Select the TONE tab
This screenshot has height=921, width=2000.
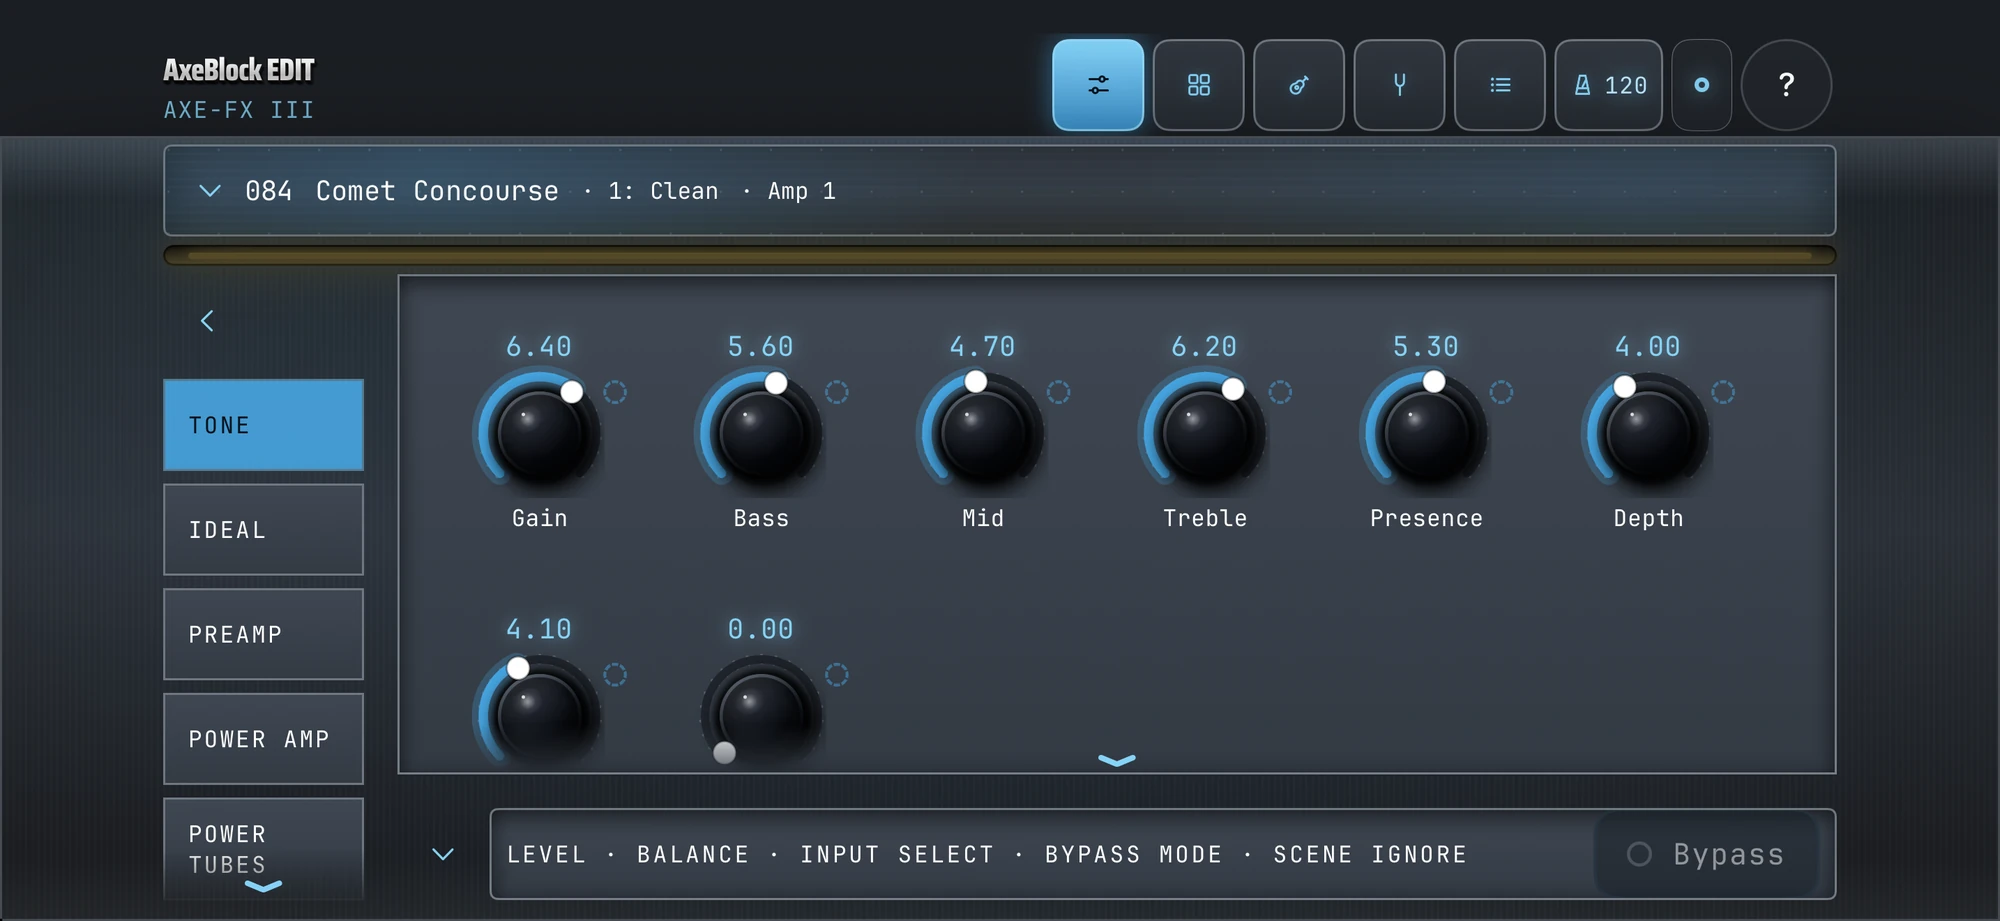tap(264, 425)
